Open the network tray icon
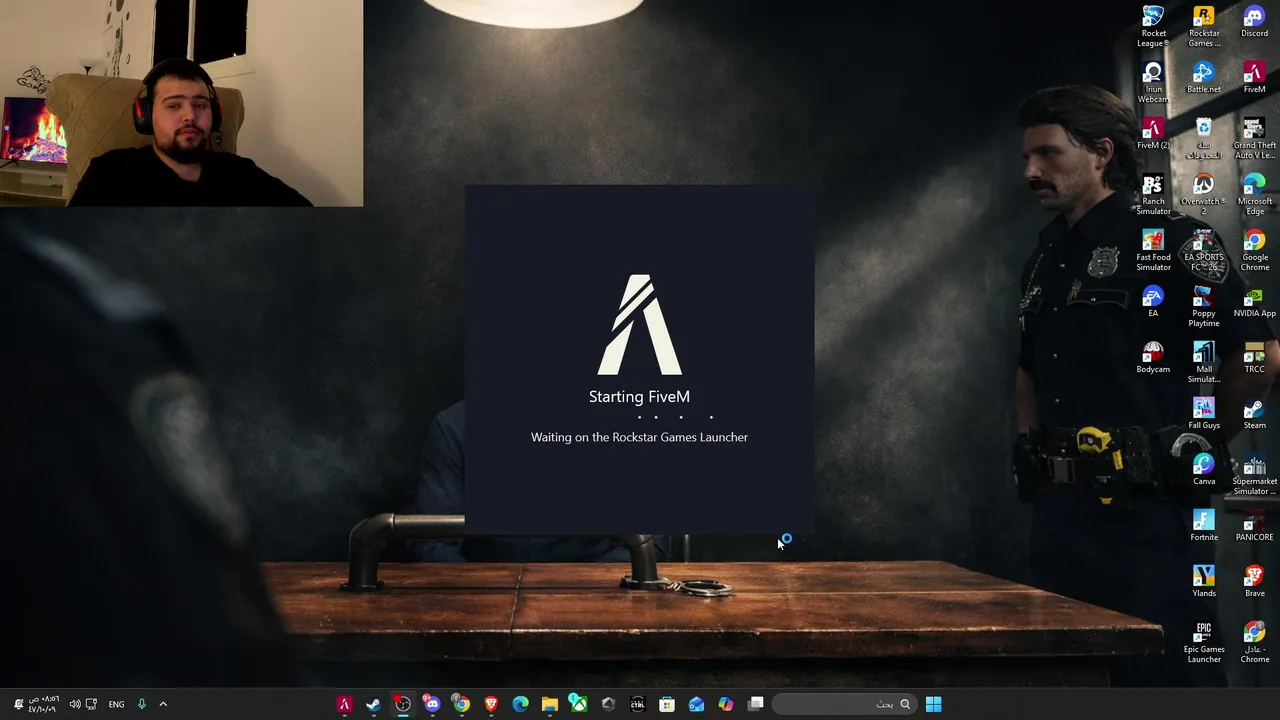This screenshot has width=1280, height=720. (x=91, y=704)
